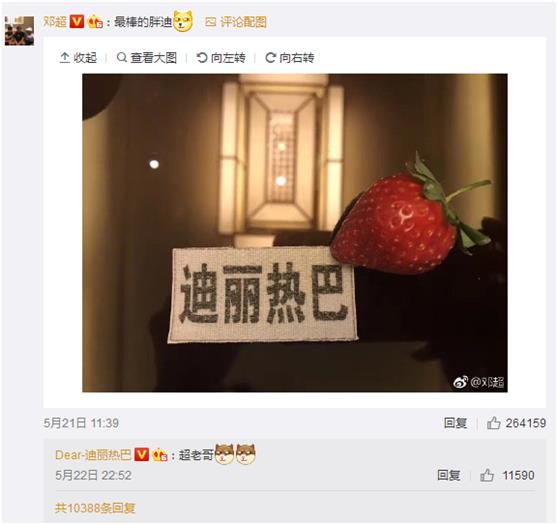Click 查看大图 to view the full image
The image size is (558, 525).
[x=147, y=57]
